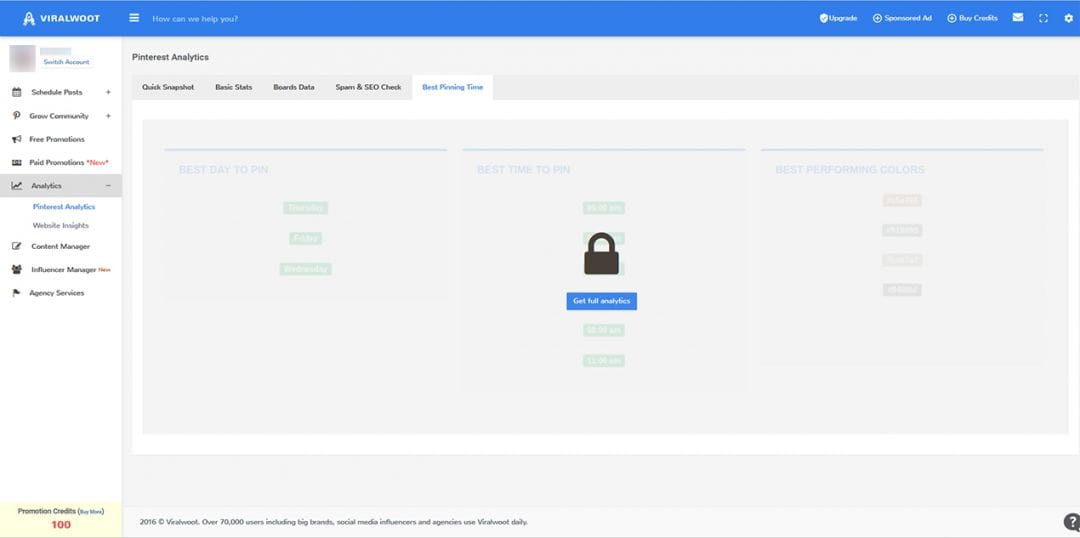Toggle the hamburger menu icon
The image size is (1080, 538).
[x=134, y=18]
